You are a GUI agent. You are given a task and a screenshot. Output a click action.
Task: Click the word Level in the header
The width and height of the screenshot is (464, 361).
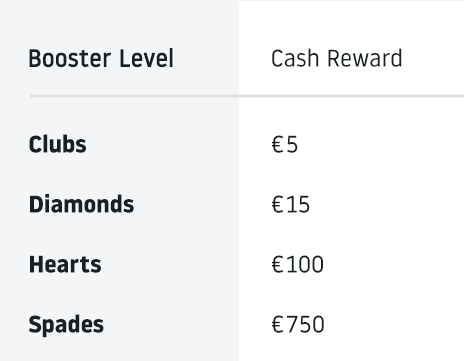(146, 58)
